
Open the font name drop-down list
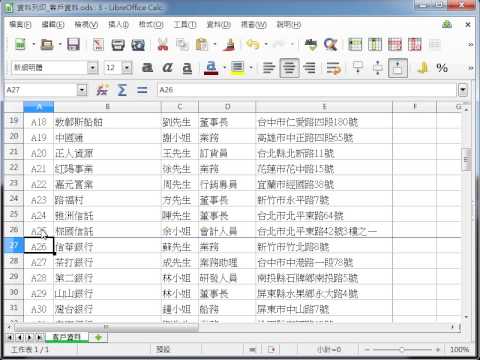click(93, 68)
